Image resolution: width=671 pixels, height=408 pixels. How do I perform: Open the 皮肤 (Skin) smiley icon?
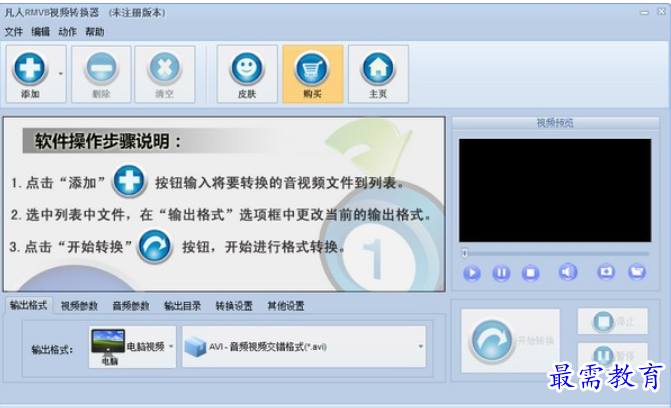coord(247,68)
